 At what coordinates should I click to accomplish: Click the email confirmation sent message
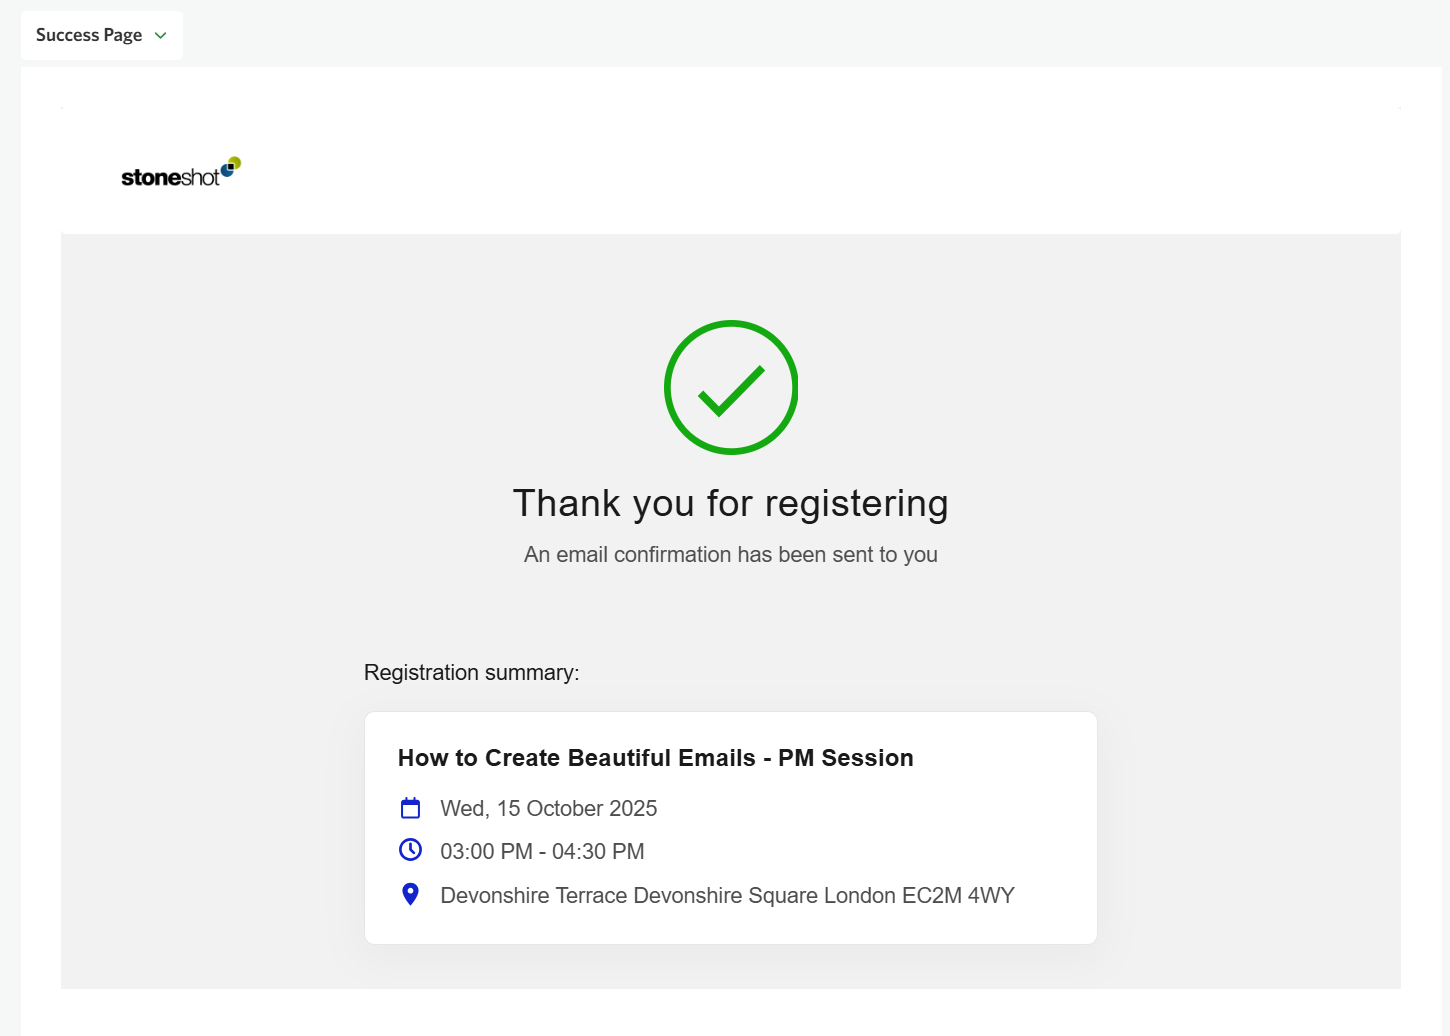[730, 555]
